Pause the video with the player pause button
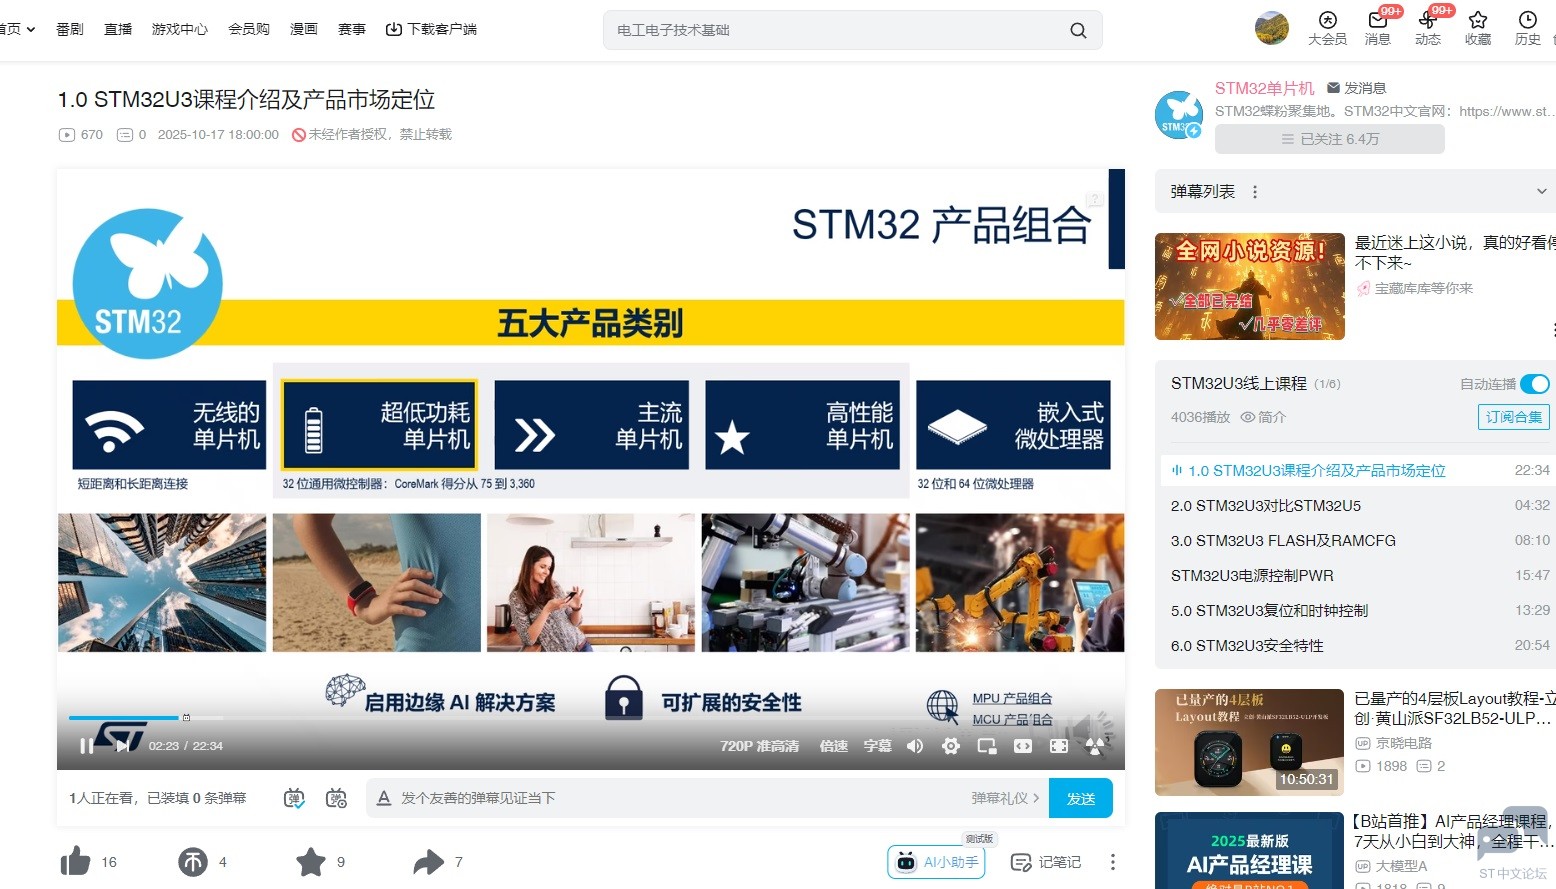Viewport: 1556px width, 889px height. (86, 746)
